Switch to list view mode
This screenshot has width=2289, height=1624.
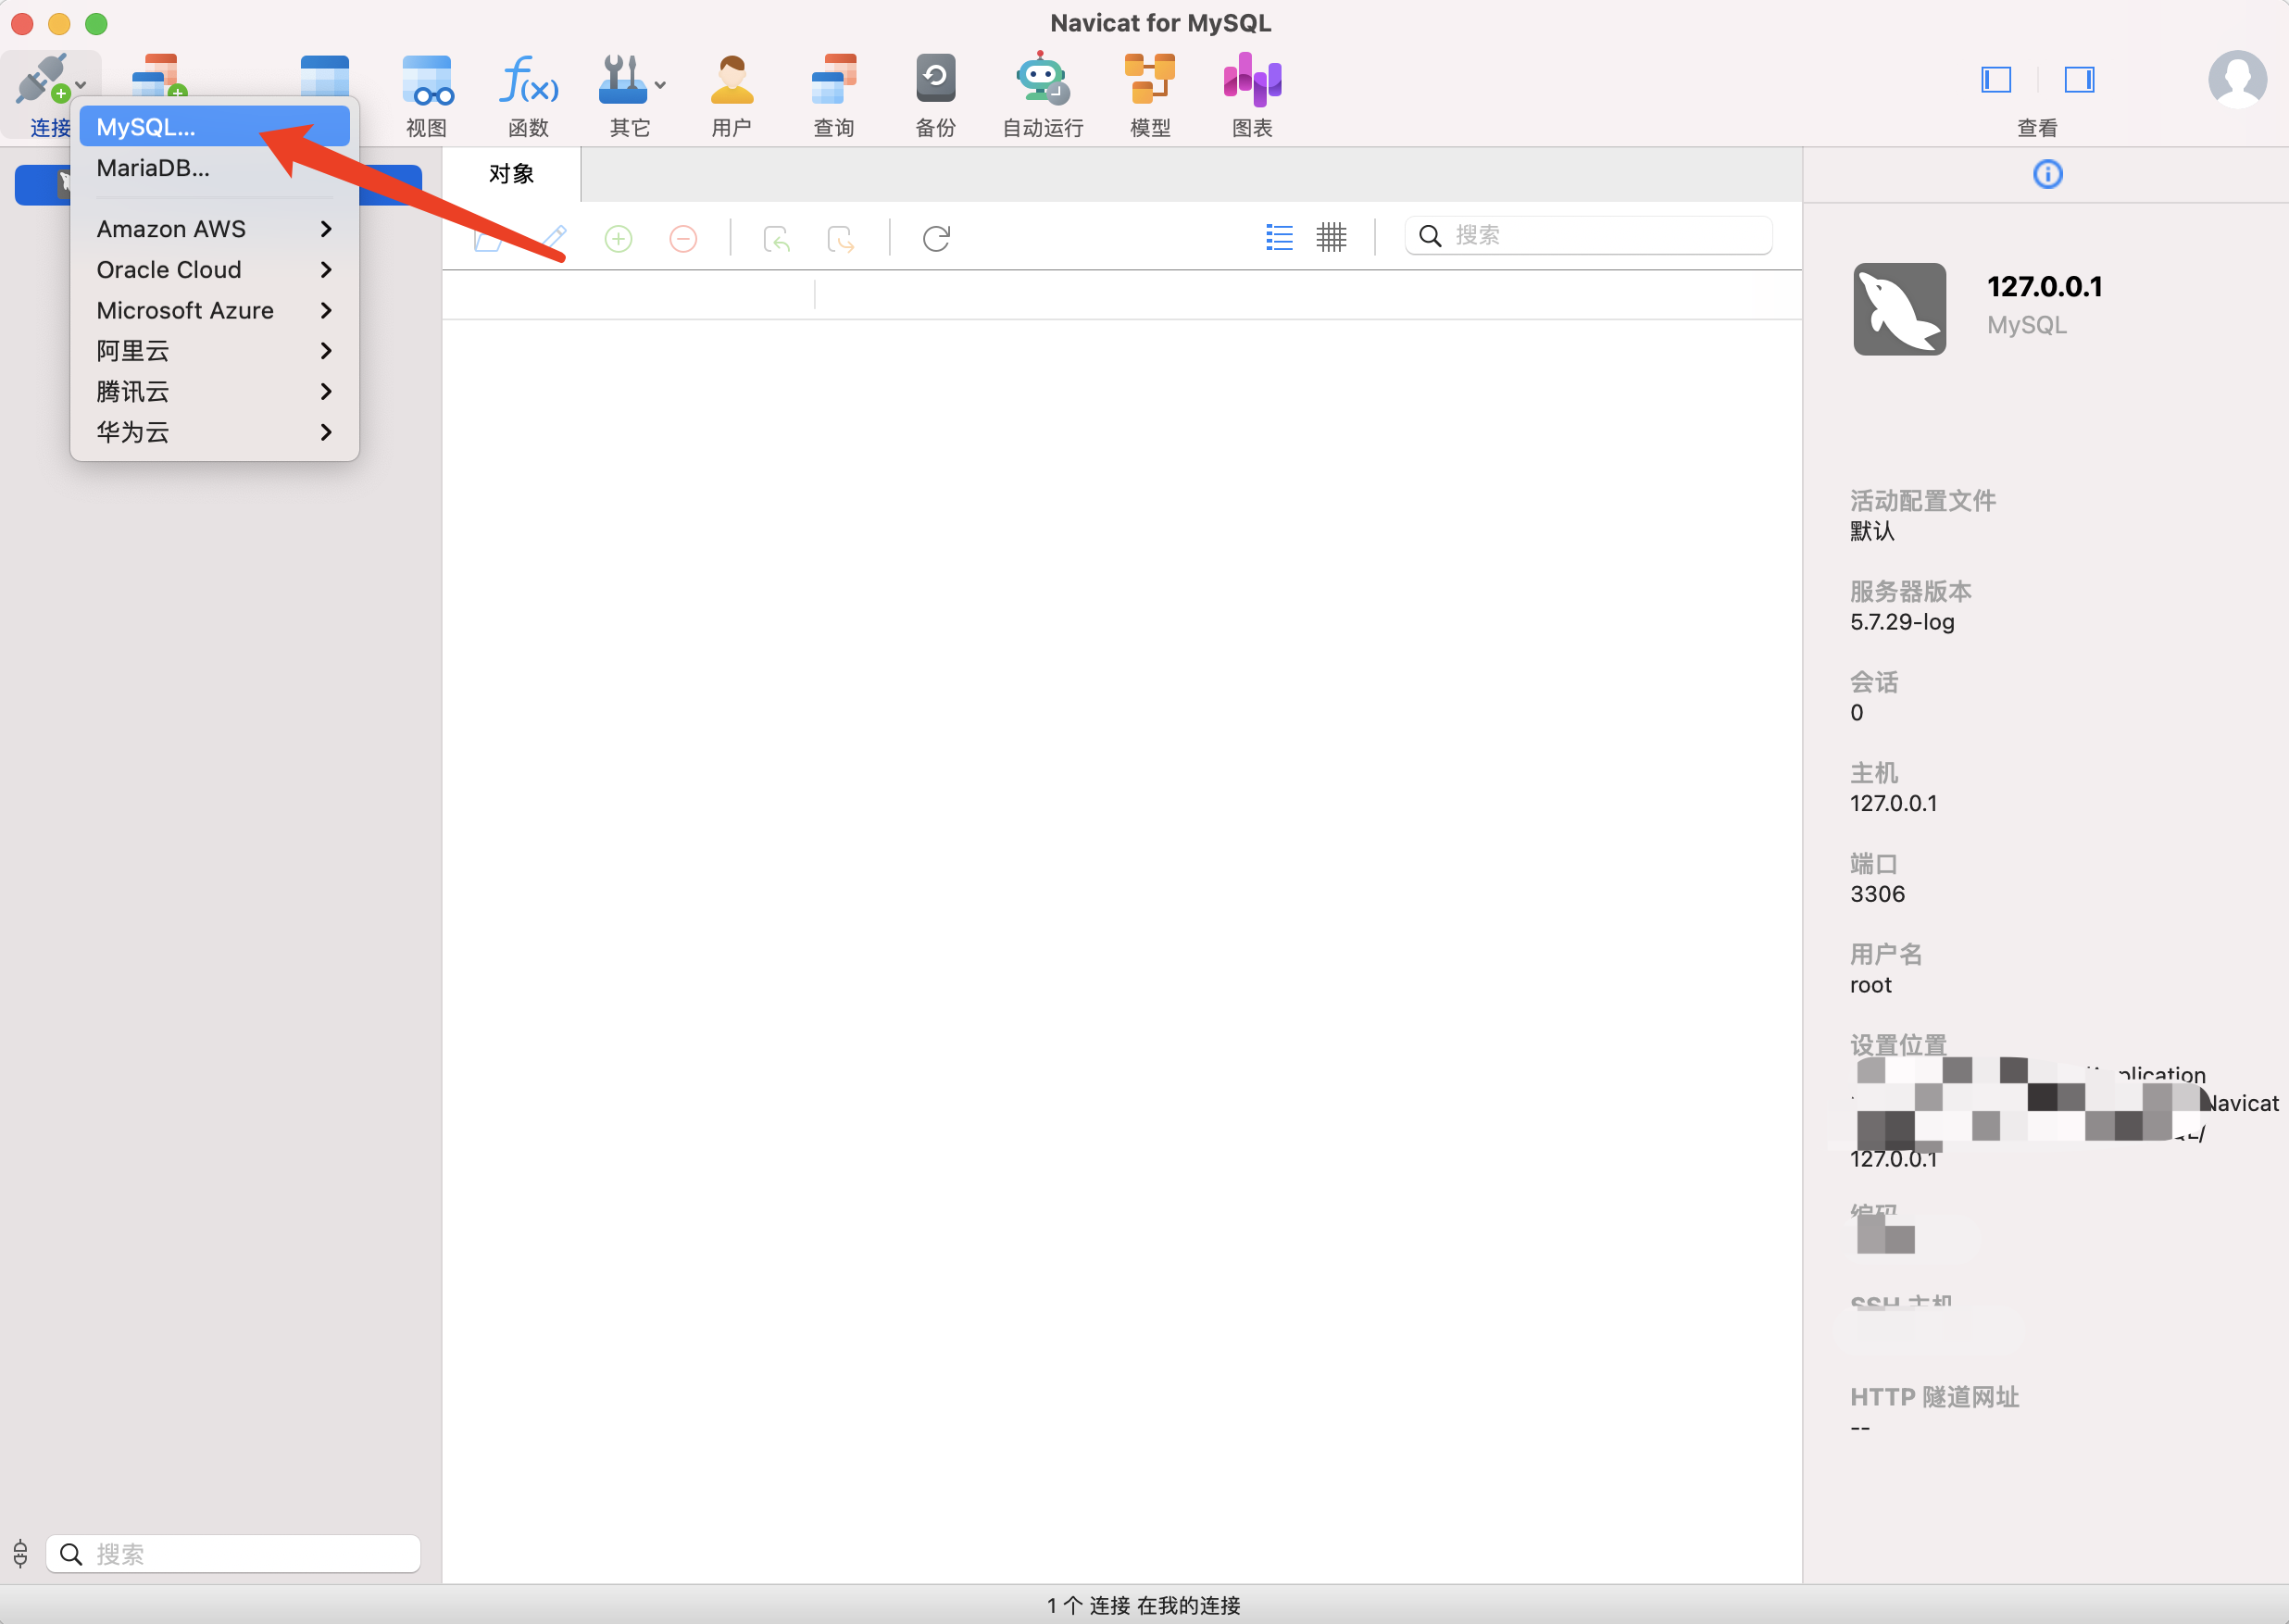[x=1279, y=237]
